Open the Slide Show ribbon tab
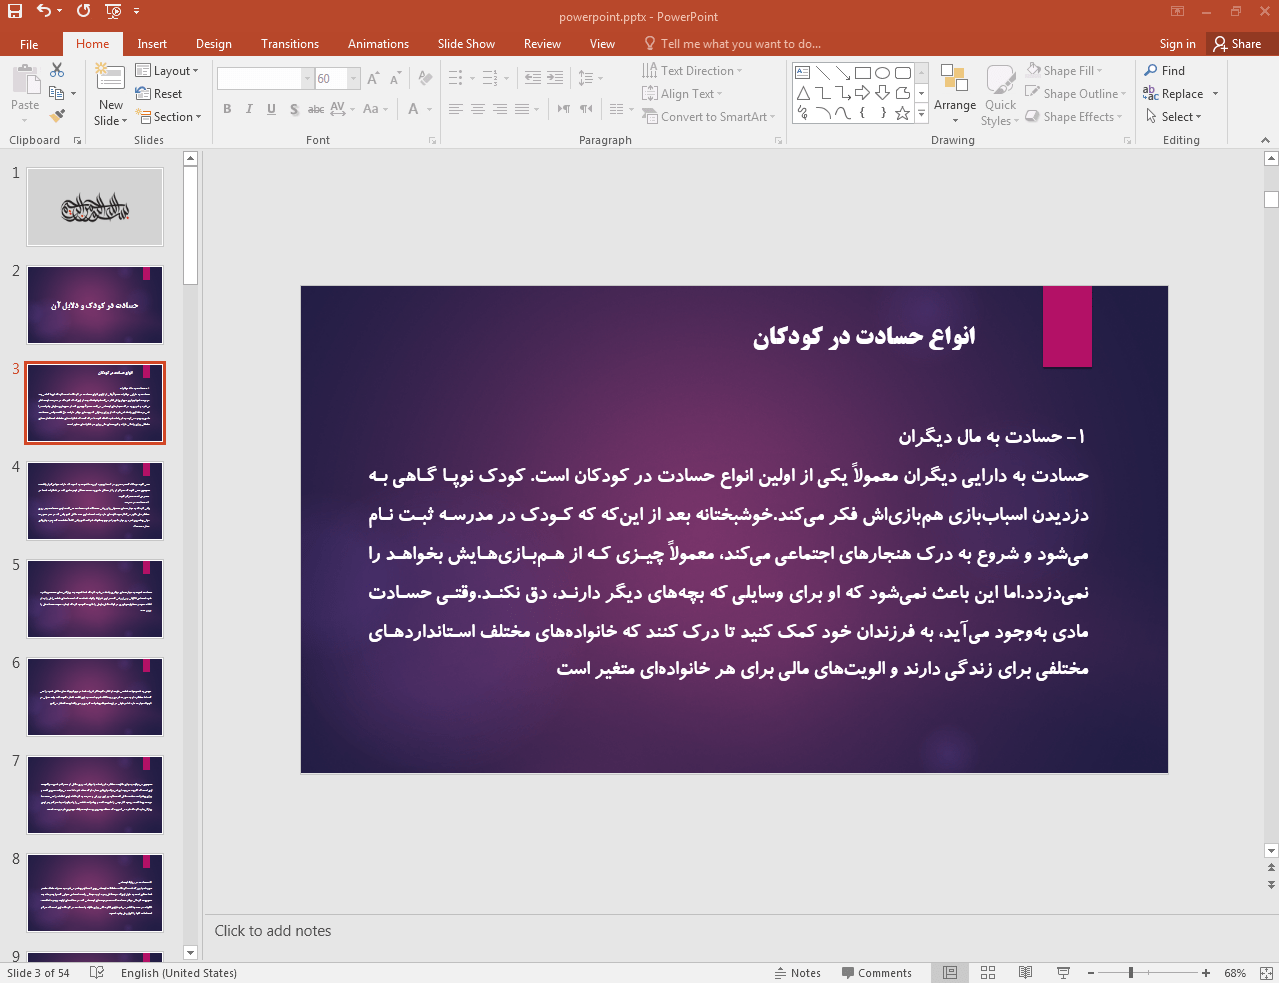 [x=466, y=44]
